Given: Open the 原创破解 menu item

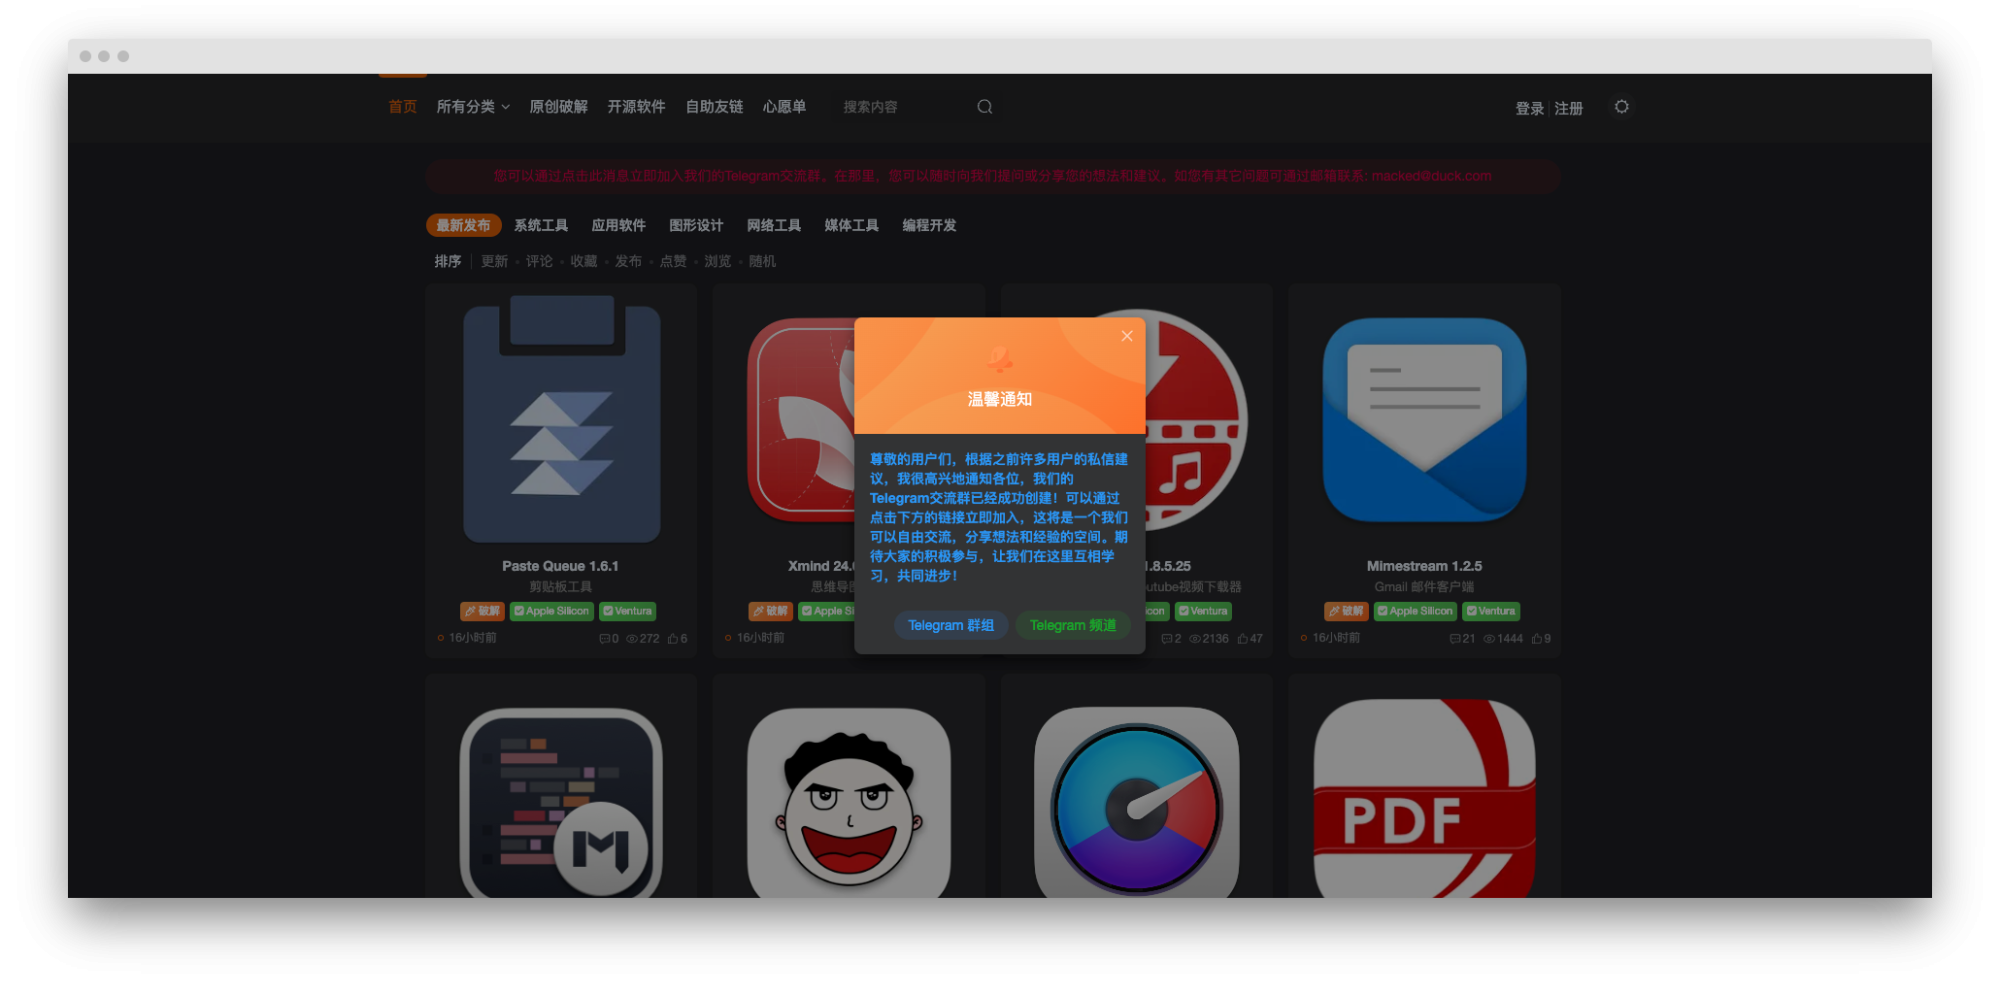Looking at the screenshot, I should click(558, 106).
